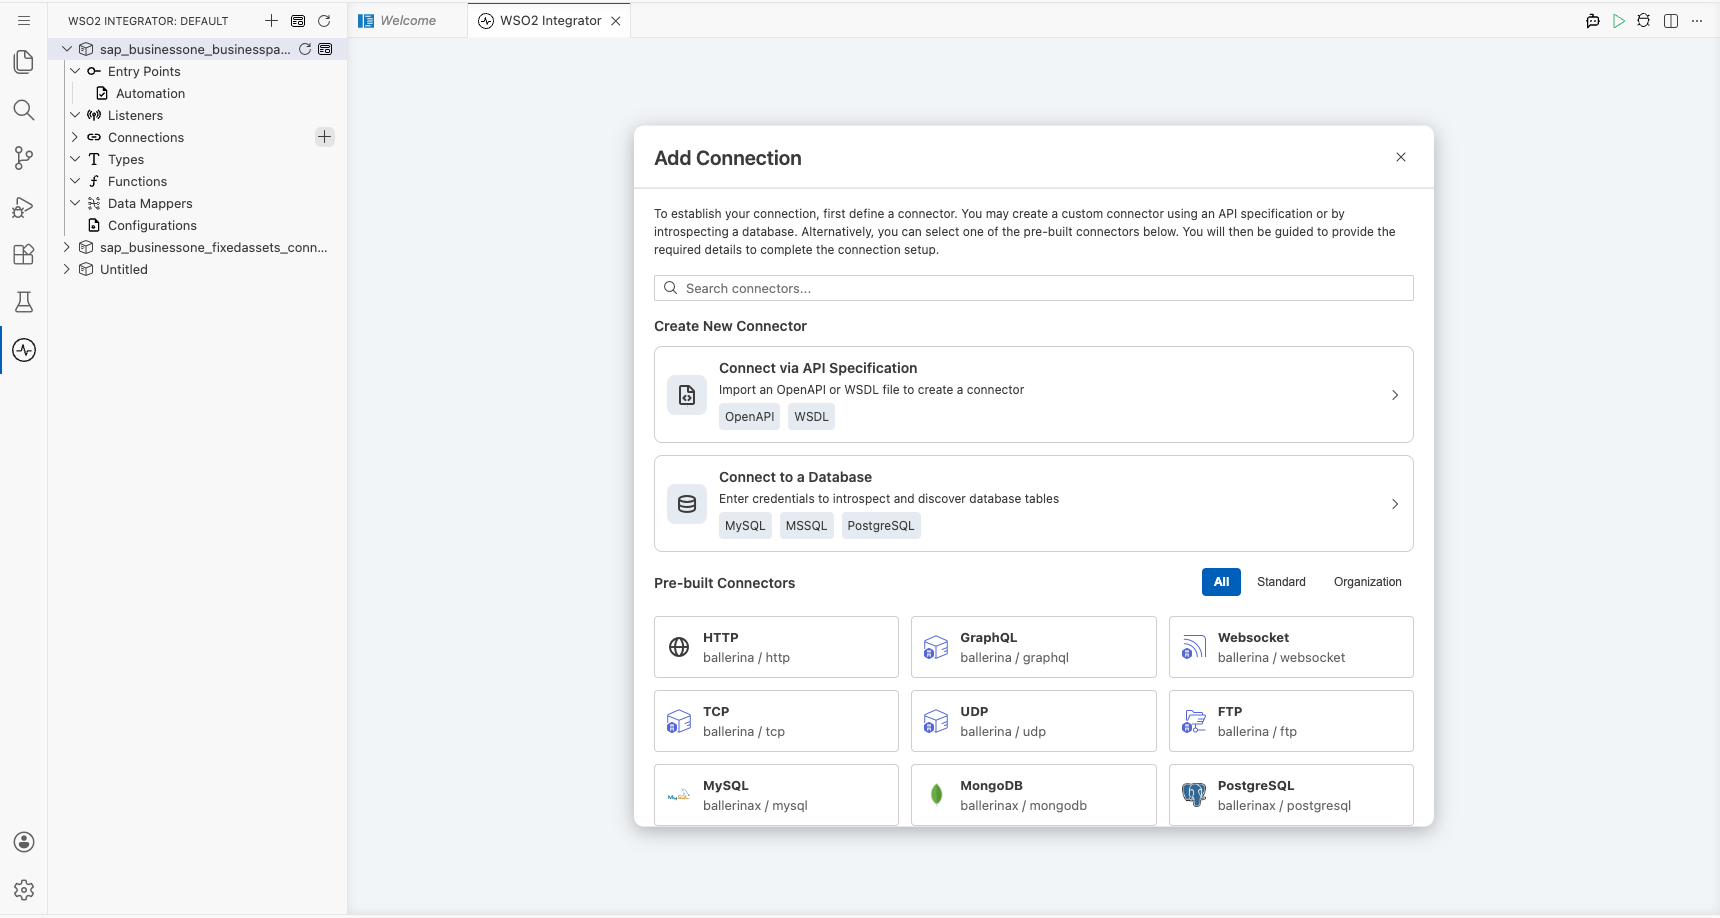Open the Explorer view in activity bar
Screen dimensions: 1720x918
tap(24, 62)
